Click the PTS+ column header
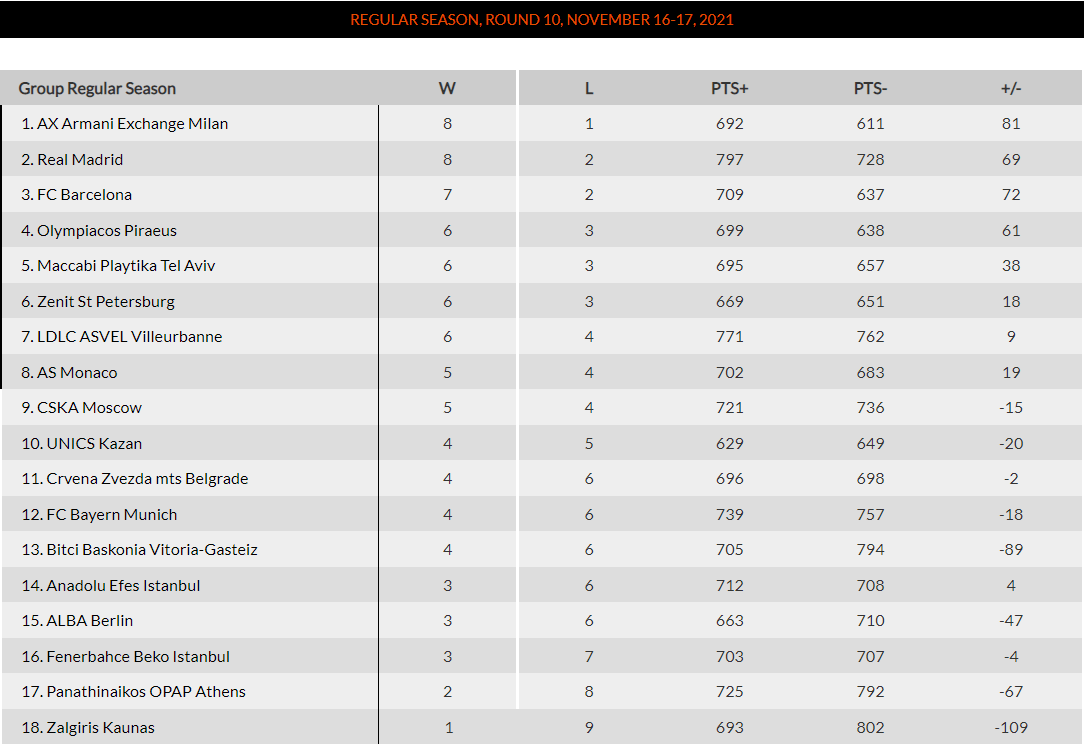The height and width of the screenshot is (748, 1087). (x=729, y=89)
